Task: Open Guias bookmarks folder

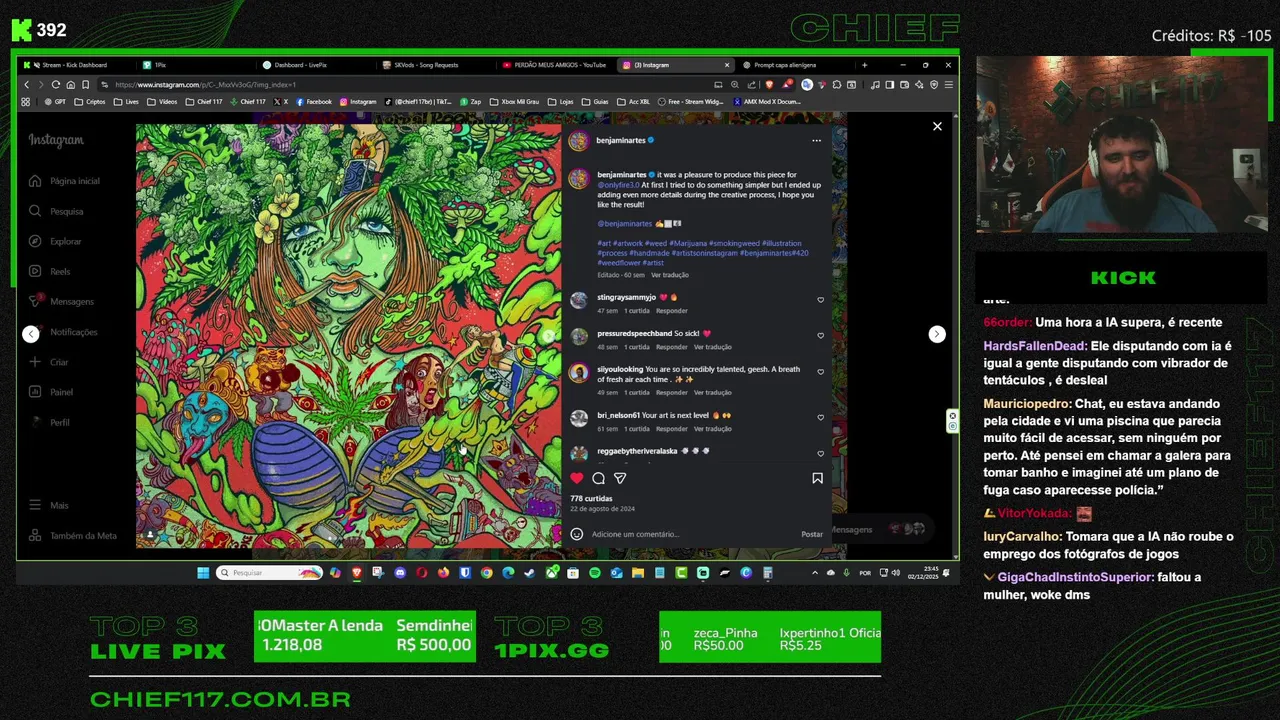Action: coord(595,102)
